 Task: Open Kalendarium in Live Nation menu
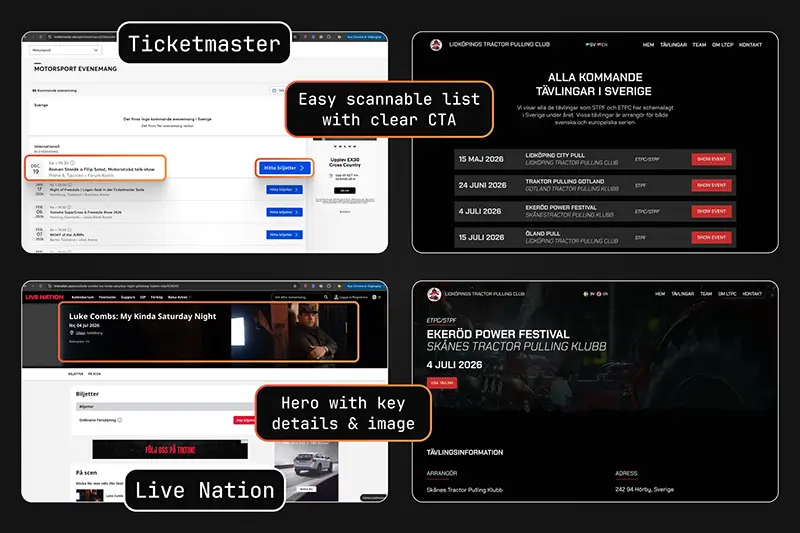point(83,297)
